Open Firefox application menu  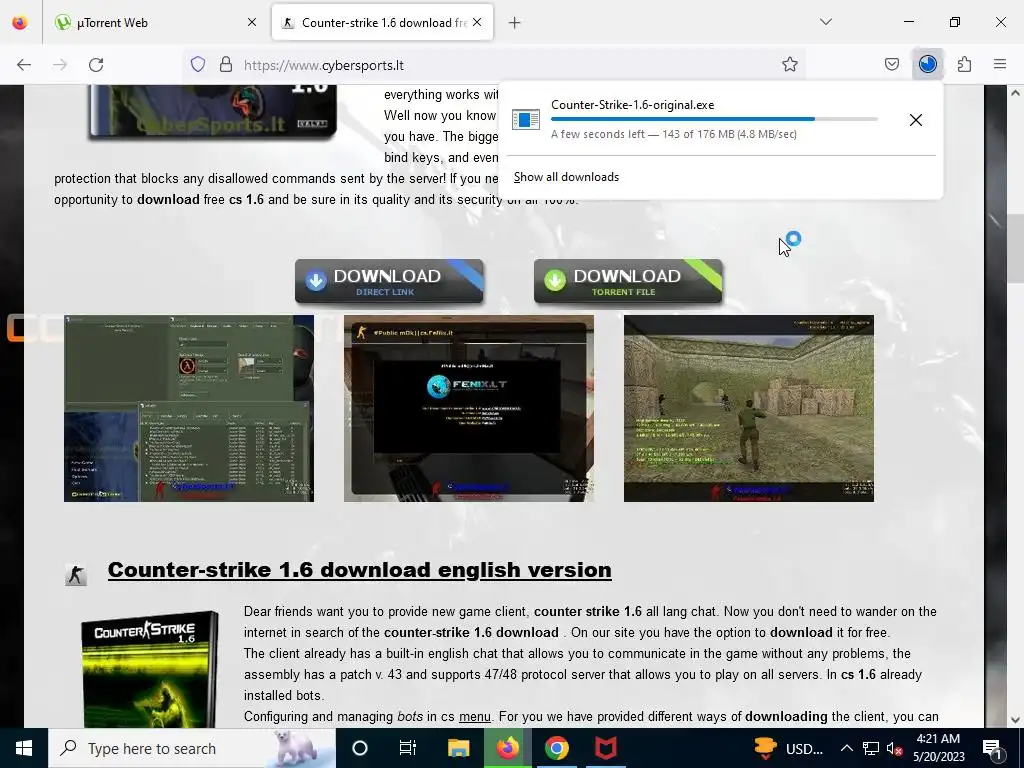(x=1000, y=65)
